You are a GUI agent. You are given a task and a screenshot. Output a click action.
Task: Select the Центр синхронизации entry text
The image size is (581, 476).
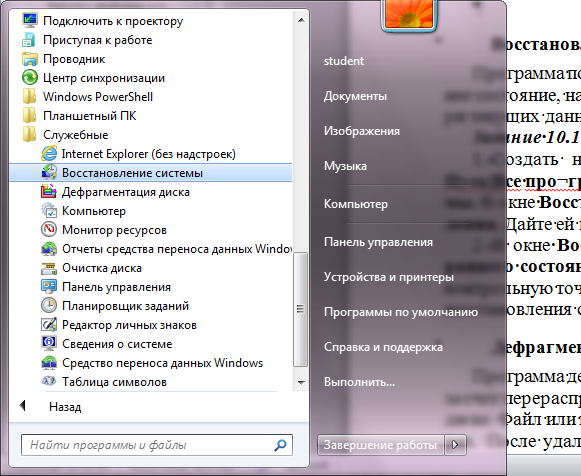pos(104,78)
